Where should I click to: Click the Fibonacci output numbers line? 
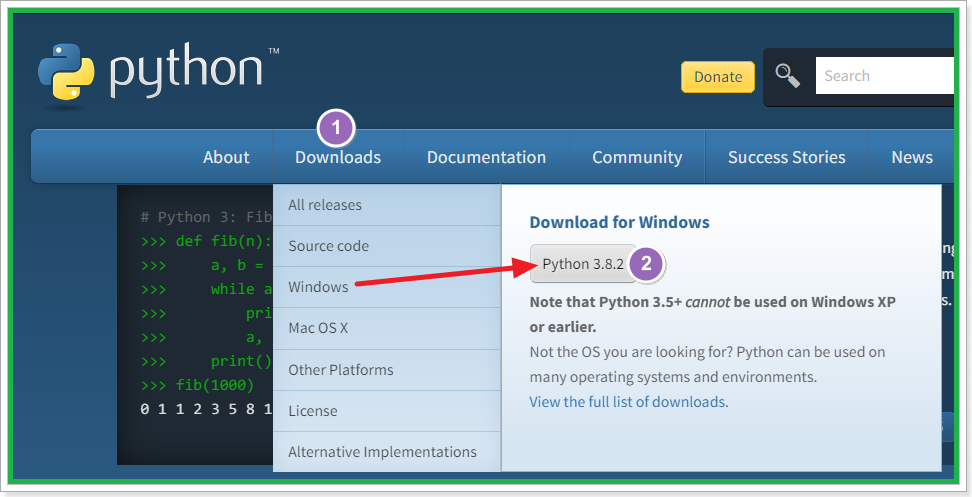[x=206, y=409]
